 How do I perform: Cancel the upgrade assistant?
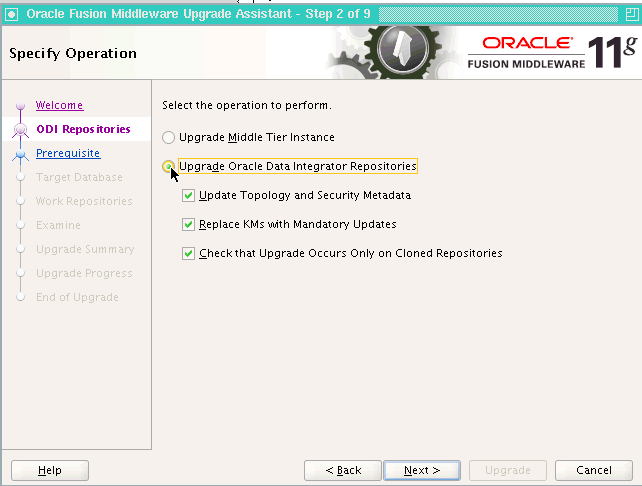pyautogui.click(x=594, y=470)
